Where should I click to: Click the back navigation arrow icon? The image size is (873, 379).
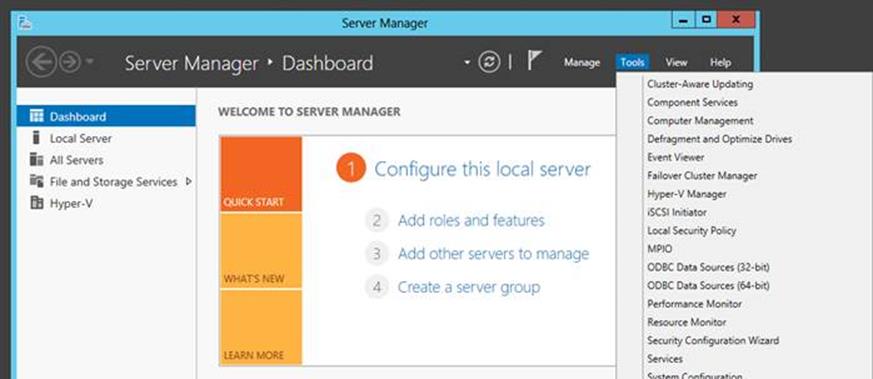(x=41, y=62)
